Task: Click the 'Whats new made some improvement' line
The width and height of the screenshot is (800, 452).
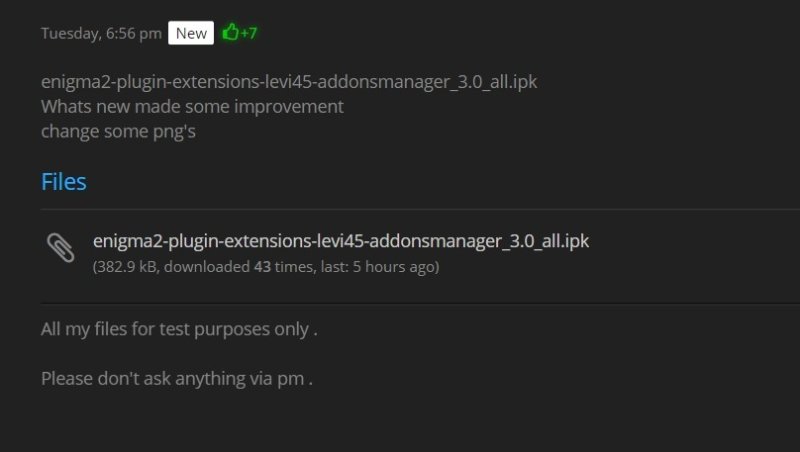Action: coord(192,107)
